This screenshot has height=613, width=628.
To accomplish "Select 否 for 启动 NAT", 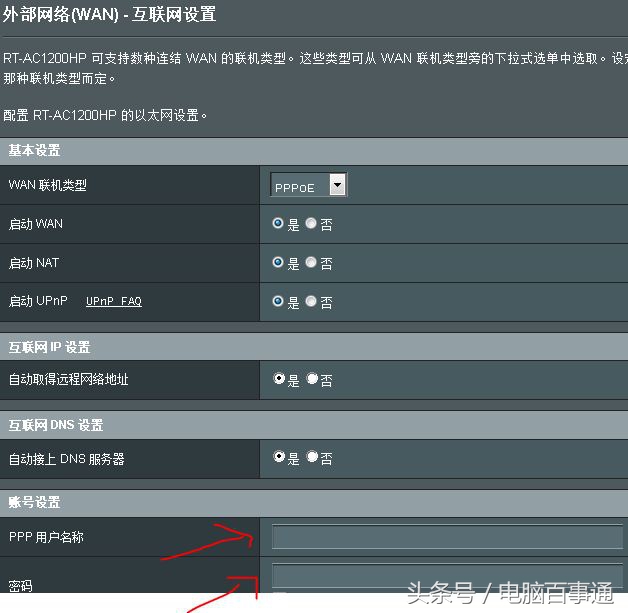I will [x=311, y=262].
